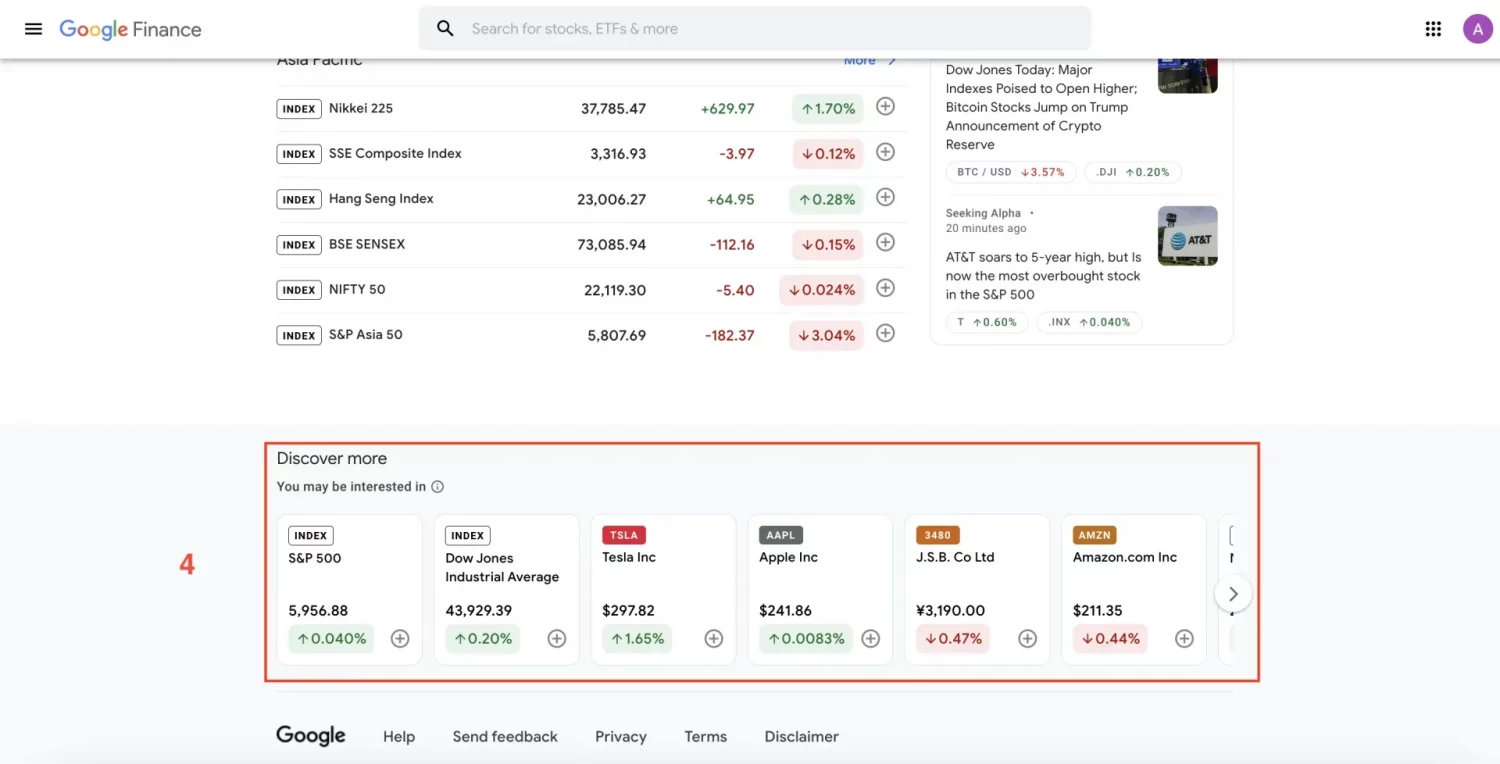
Task: Click the Seeking Alpha source label
Action: coord(983,213)
